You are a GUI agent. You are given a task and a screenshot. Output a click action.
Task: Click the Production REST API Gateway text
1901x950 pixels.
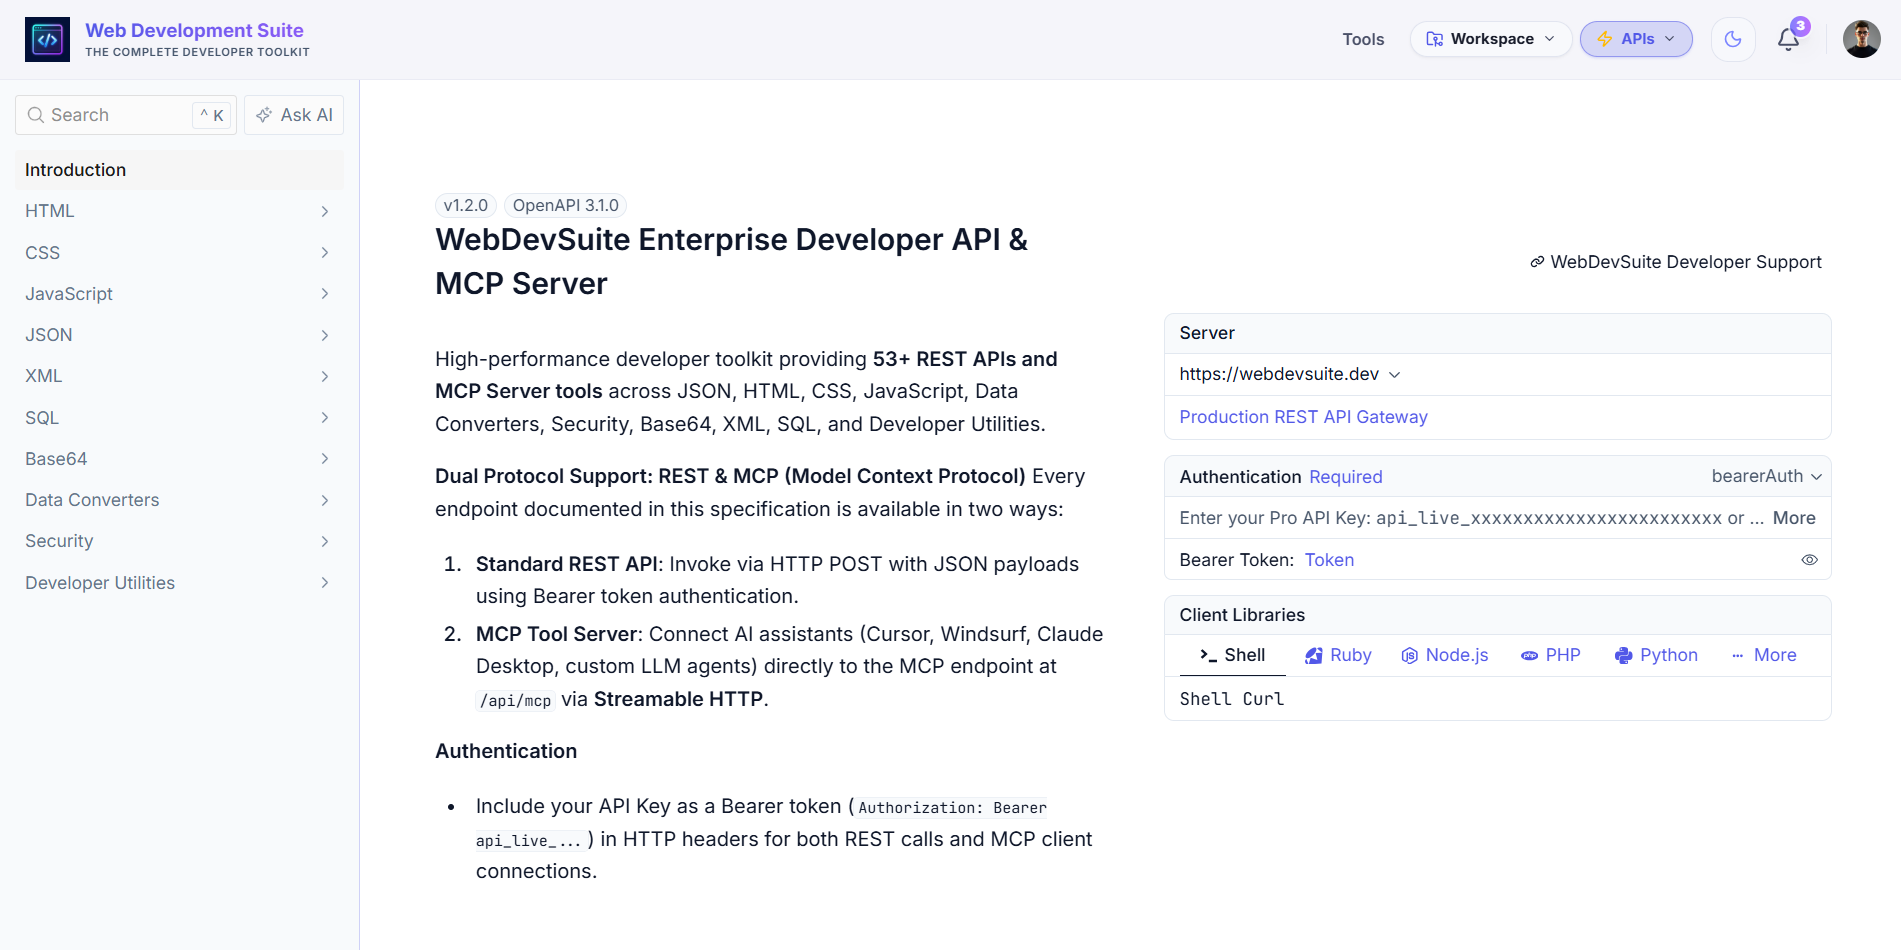[x=1303, y=417]
